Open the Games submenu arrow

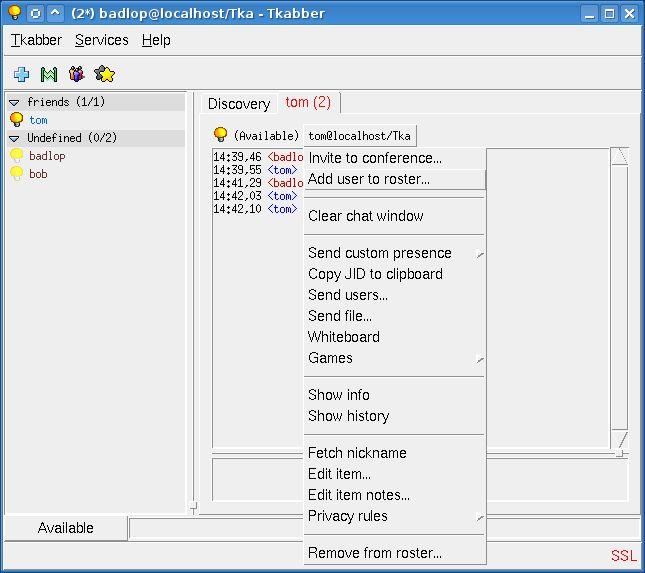coord(480,360)
